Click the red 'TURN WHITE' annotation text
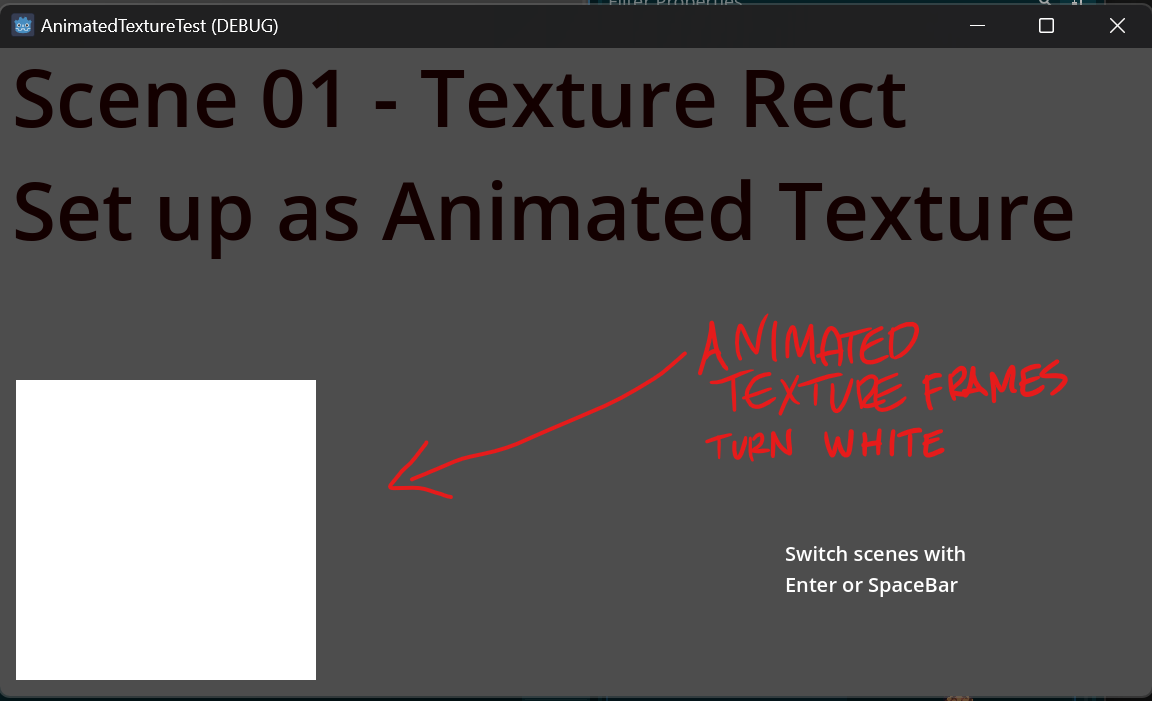 coord(825,443)
